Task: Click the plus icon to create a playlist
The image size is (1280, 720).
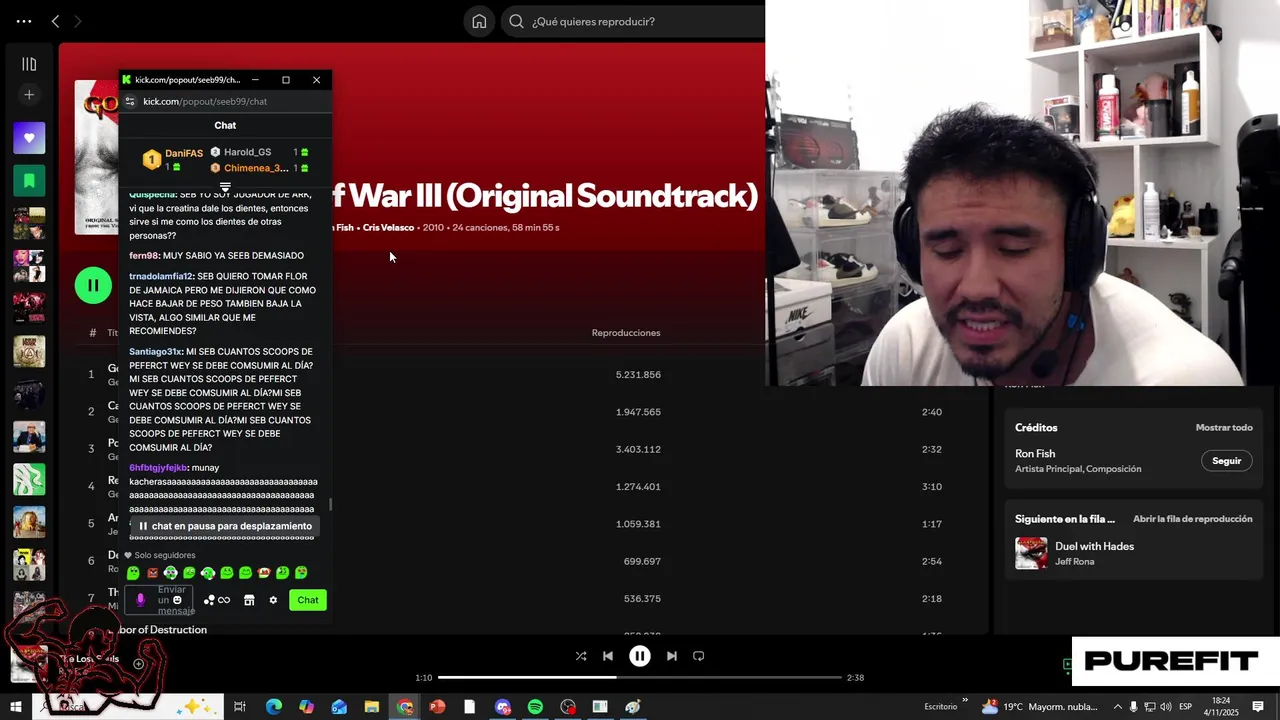Action: coord(29,95)
